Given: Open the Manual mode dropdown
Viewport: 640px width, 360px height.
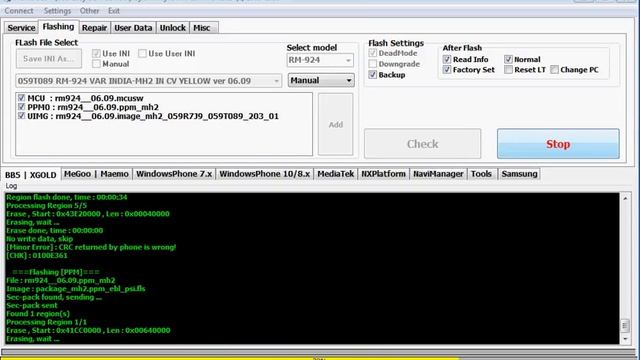Looking at the screenshot, I should (321, 80).
